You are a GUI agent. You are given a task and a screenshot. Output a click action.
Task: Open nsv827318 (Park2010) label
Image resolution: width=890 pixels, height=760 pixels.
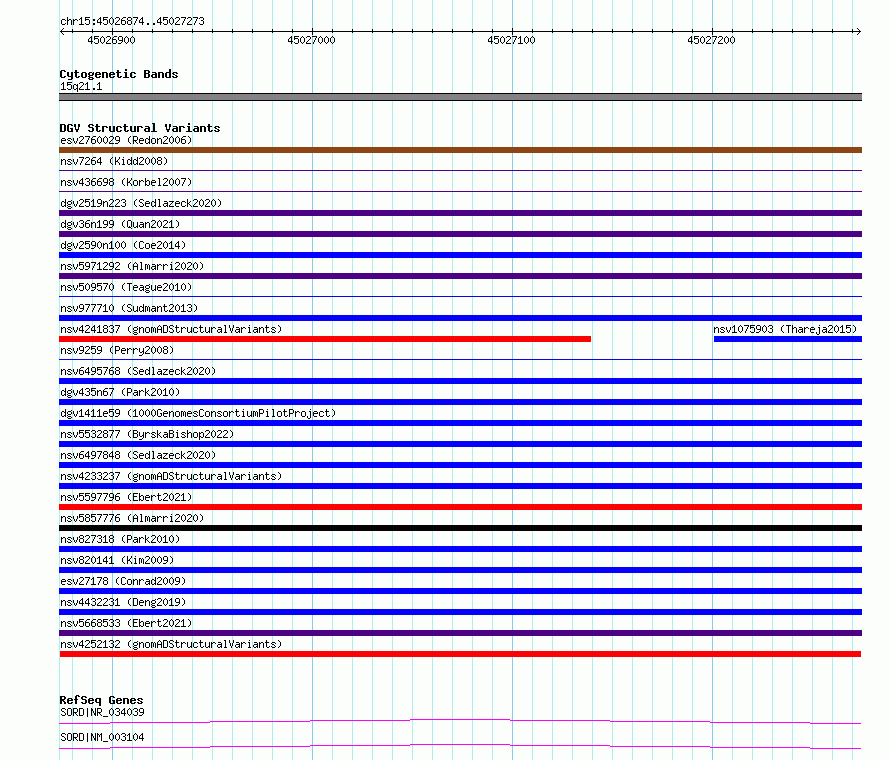pos(120,539)
